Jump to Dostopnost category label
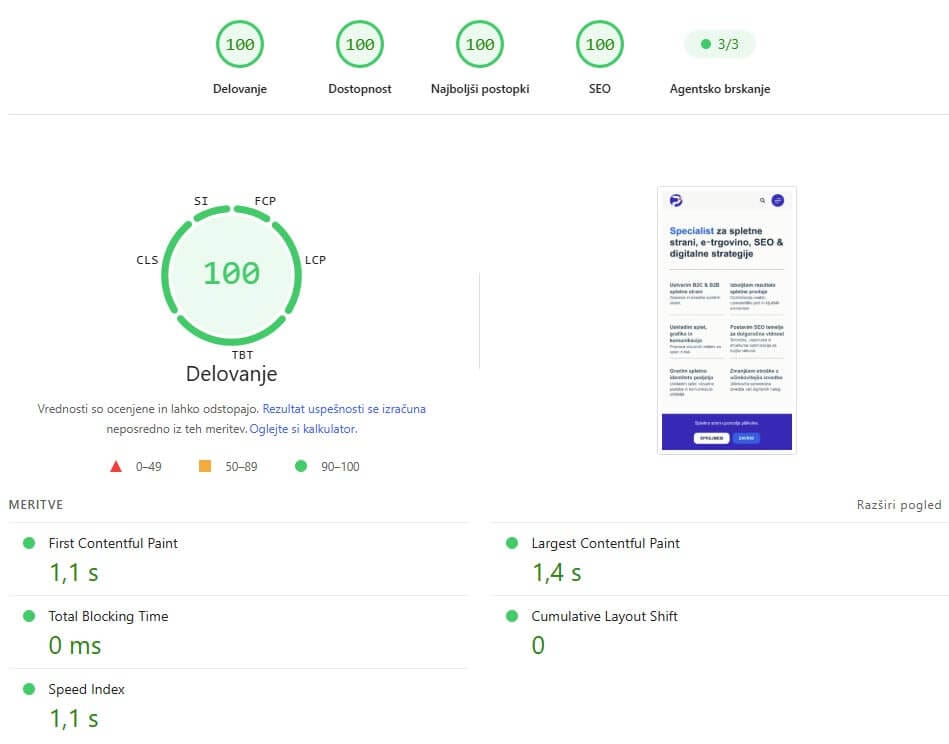 [x=360, y=89]
